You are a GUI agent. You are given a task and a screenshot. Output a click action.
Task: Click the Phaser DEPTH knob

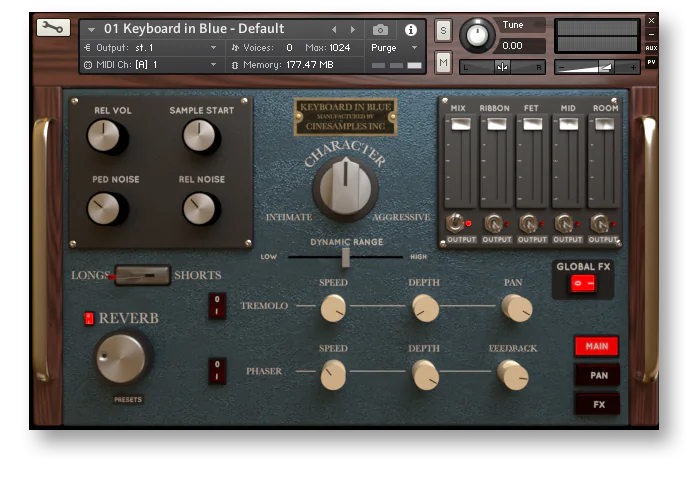click(426, 375)
